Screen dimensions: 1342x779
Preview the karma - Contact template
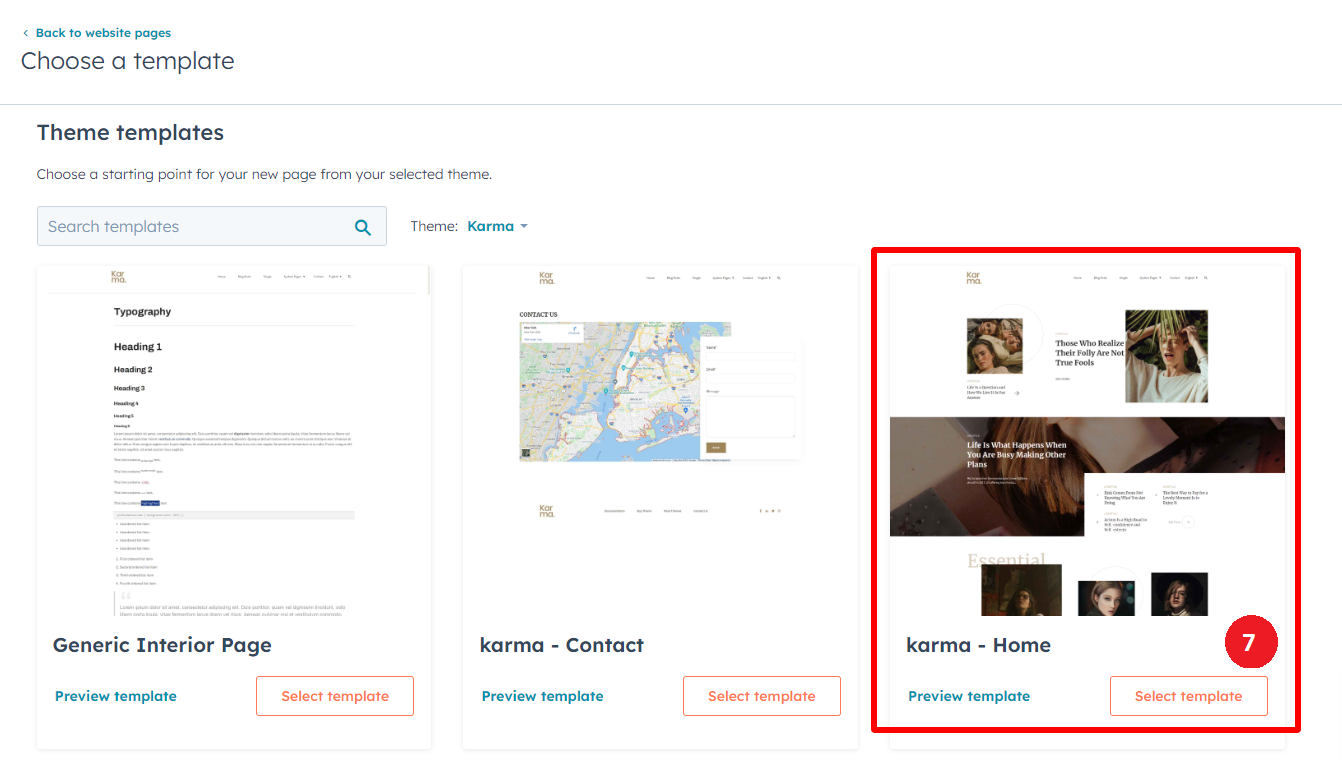coord(543,696)
